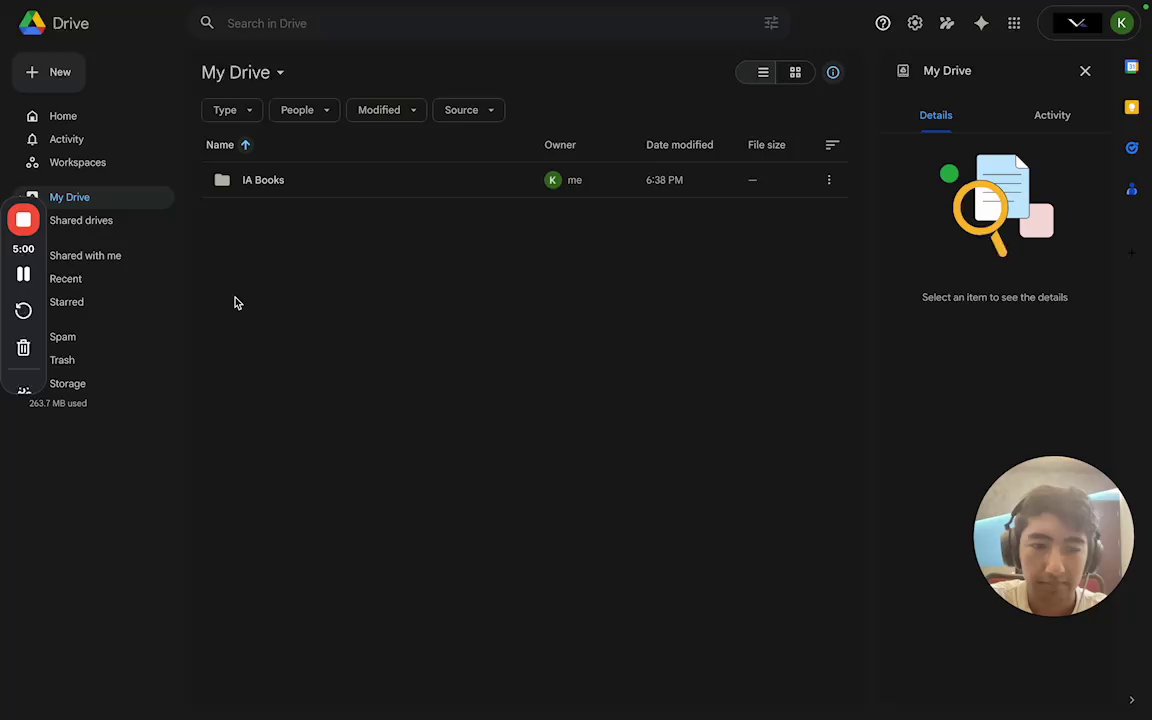This screenshot has height=720, width=1152.
Task: Toggle the details info panel
Action: pyautogui.click(x=833, y=72)
